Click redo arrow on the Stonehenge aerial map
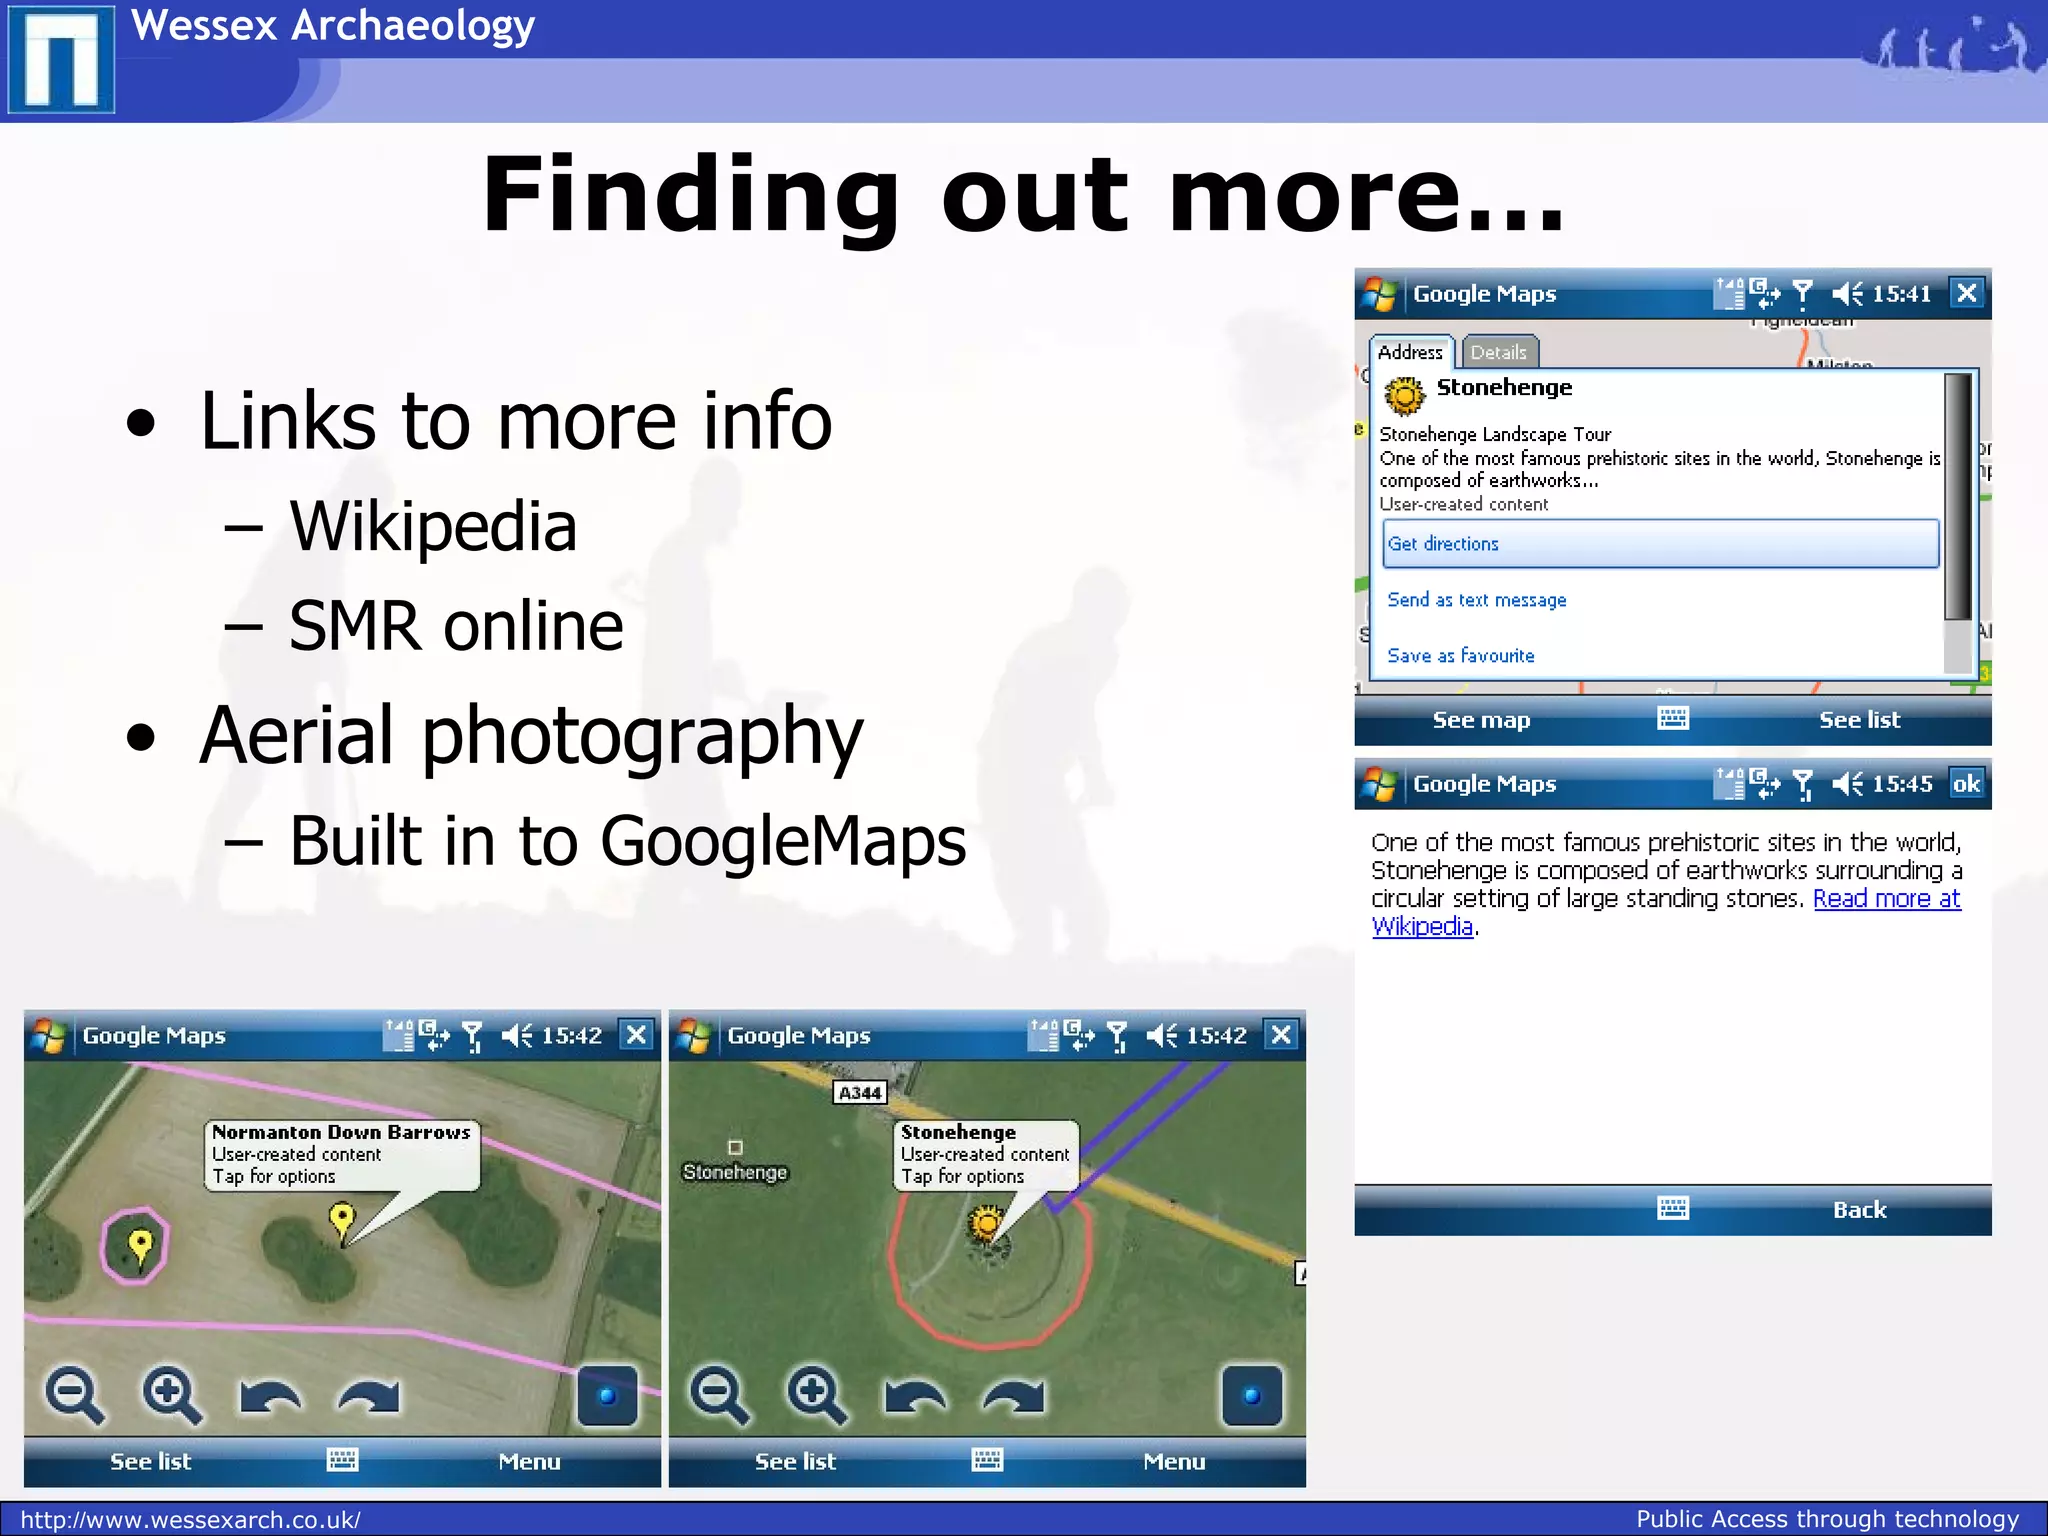The height and width of the screenshot is (1536, 2048). click(x=1013, y=1396)
